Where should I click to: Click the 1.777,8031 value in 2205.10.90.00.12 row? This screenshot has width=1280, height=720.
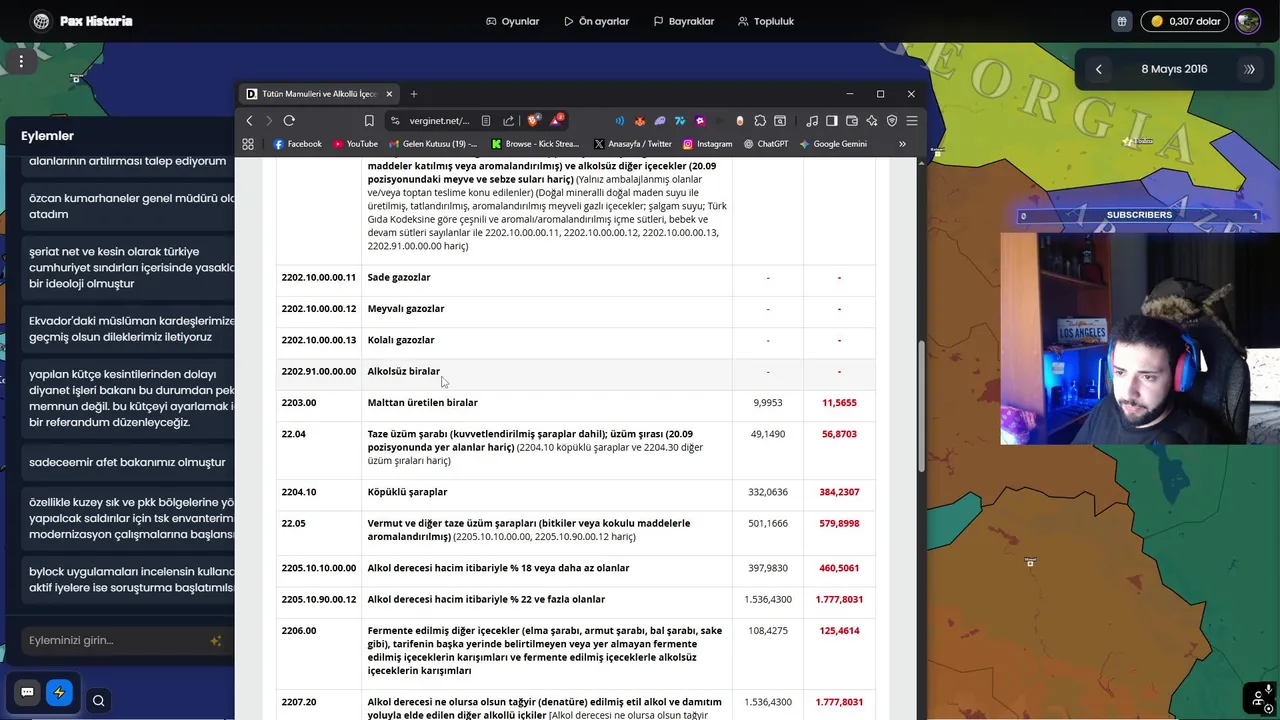coord(839,599)
